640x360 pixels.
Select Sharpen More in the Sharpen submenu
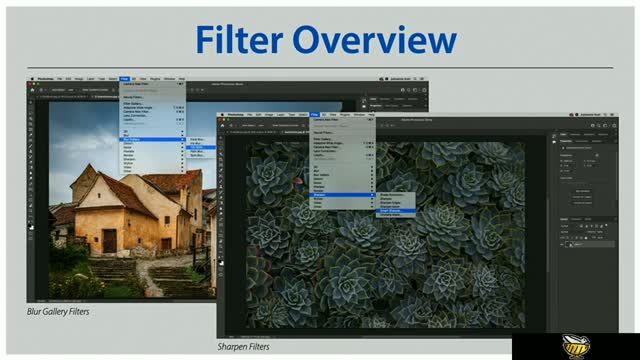point(396,207)
